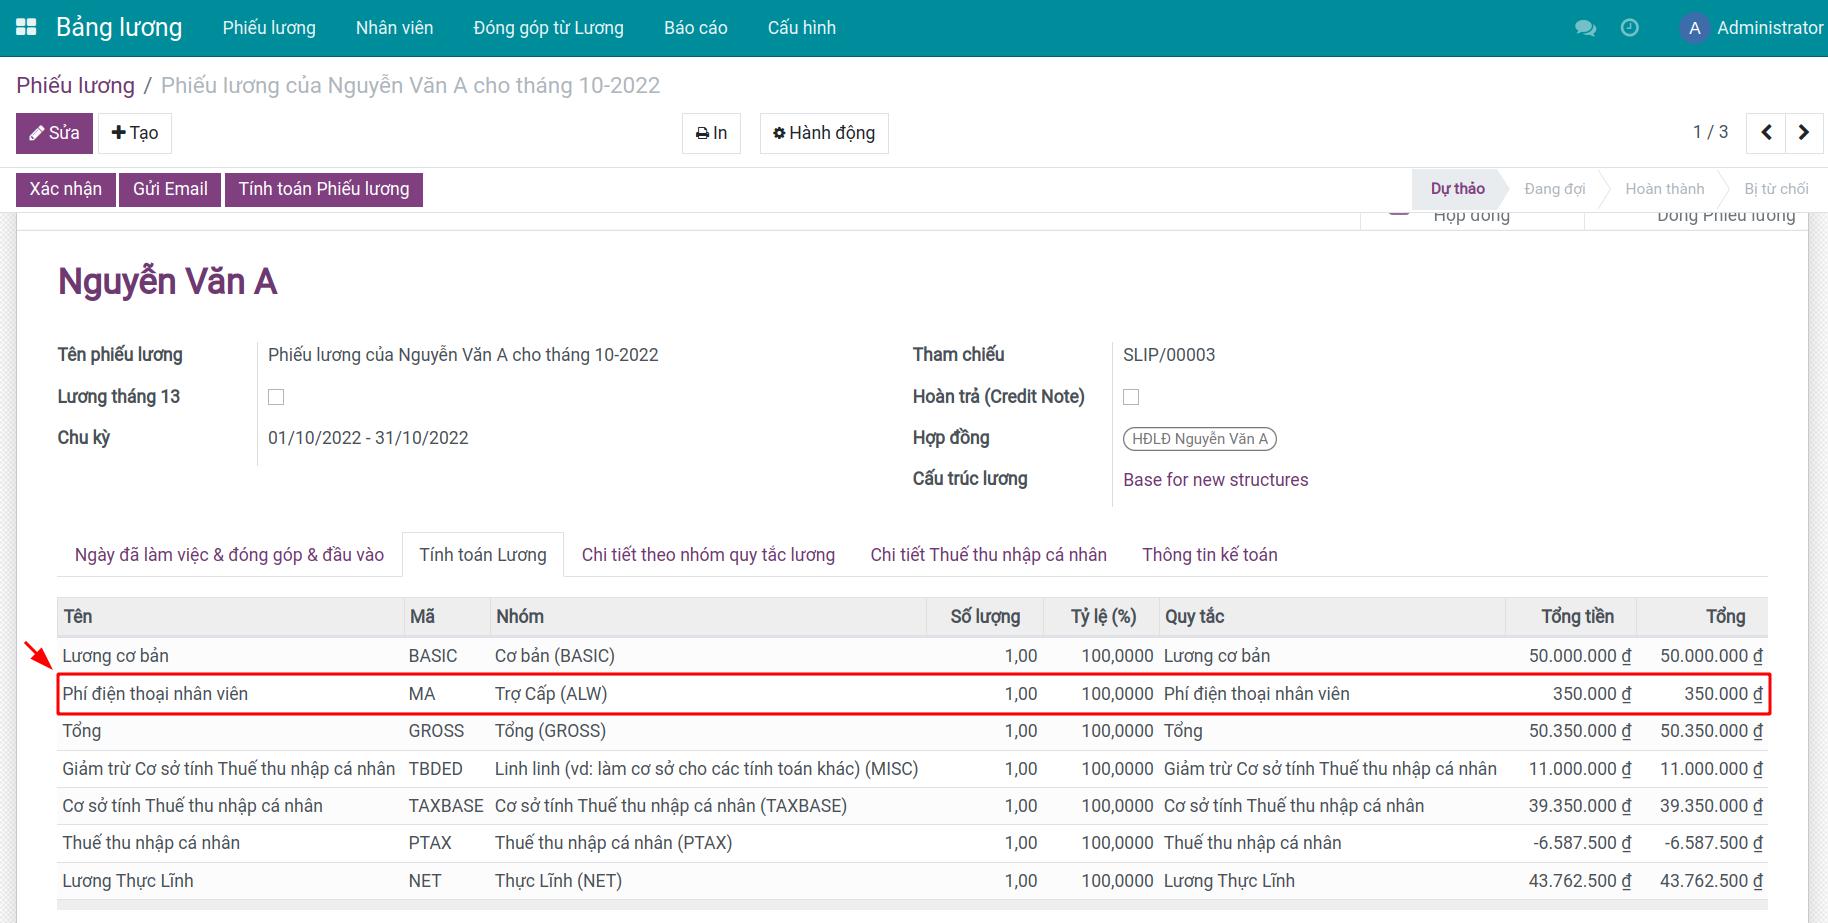The height and width of the screenshot is (923, 1828).
Task: Click the In print button
Action: [x=711, y=133]
